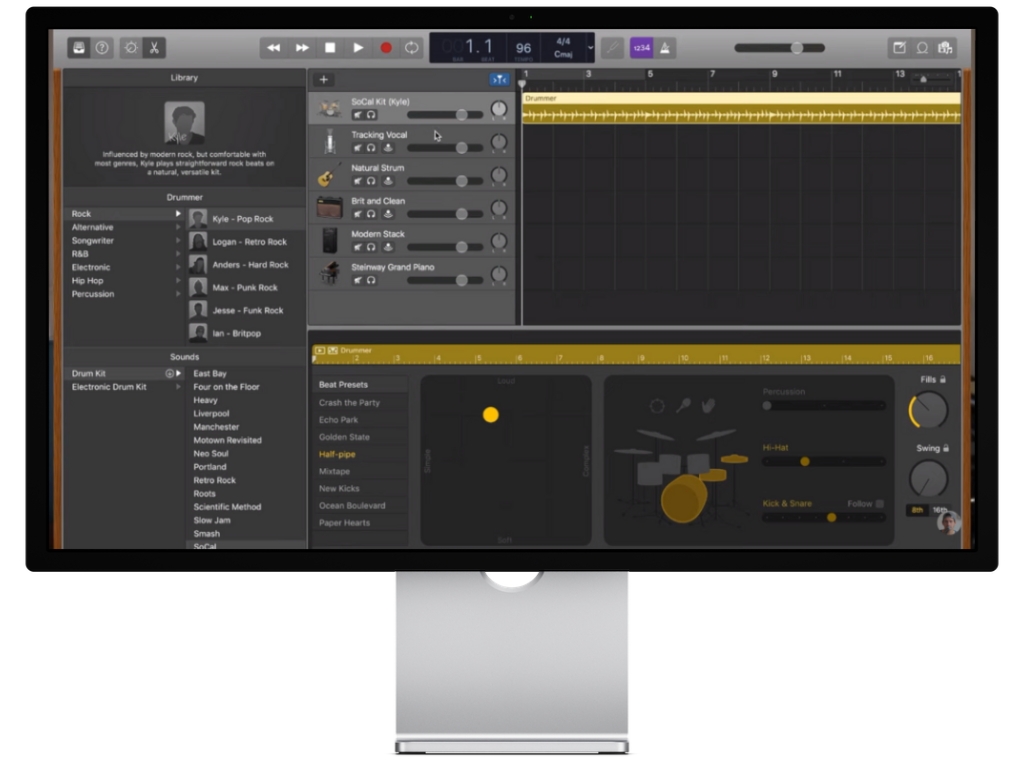Image resolution: width=1024 pixels, height=768 pixels.
Task: Choose the Echo Park beat preset
Action: click(x=338, y=420)
